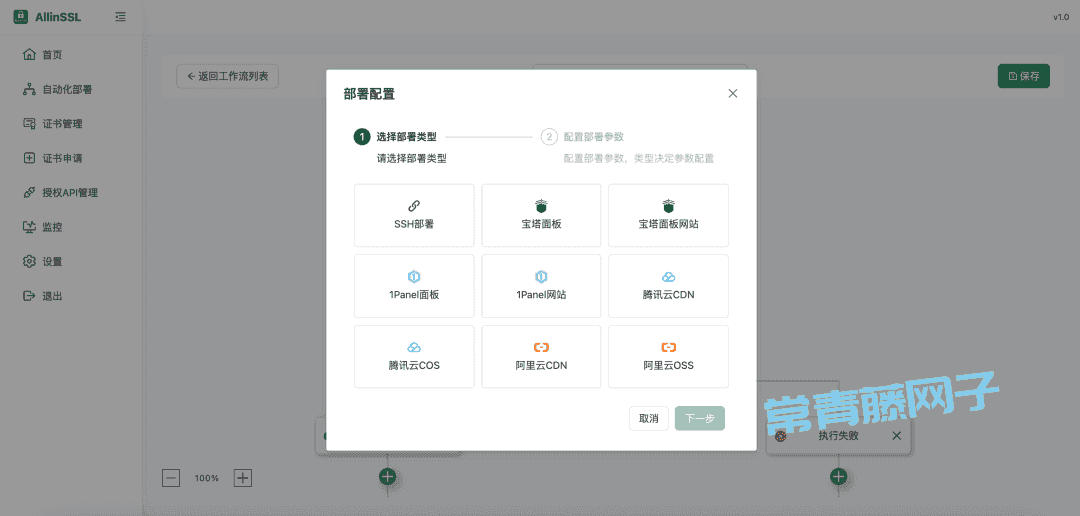Image resolution: width=1080 pixels, height=516 pixels.
Task: Click the 请选择部署类型 hint text
Action: pos(411,158)
